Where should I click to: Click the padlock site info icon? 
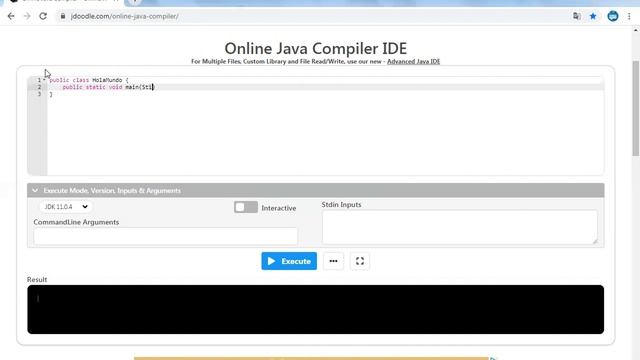coord(62,16)
